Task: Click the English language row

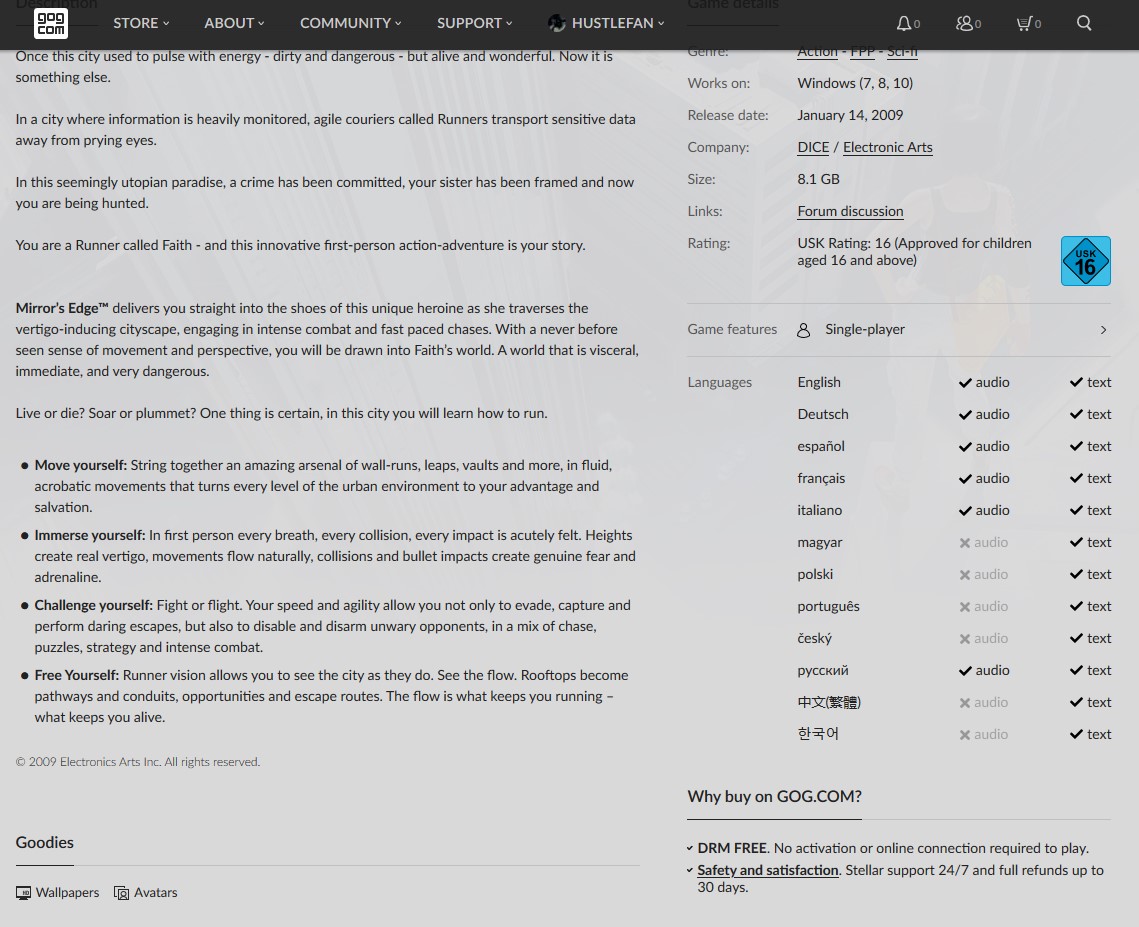Action: click(x=954, y=383)
